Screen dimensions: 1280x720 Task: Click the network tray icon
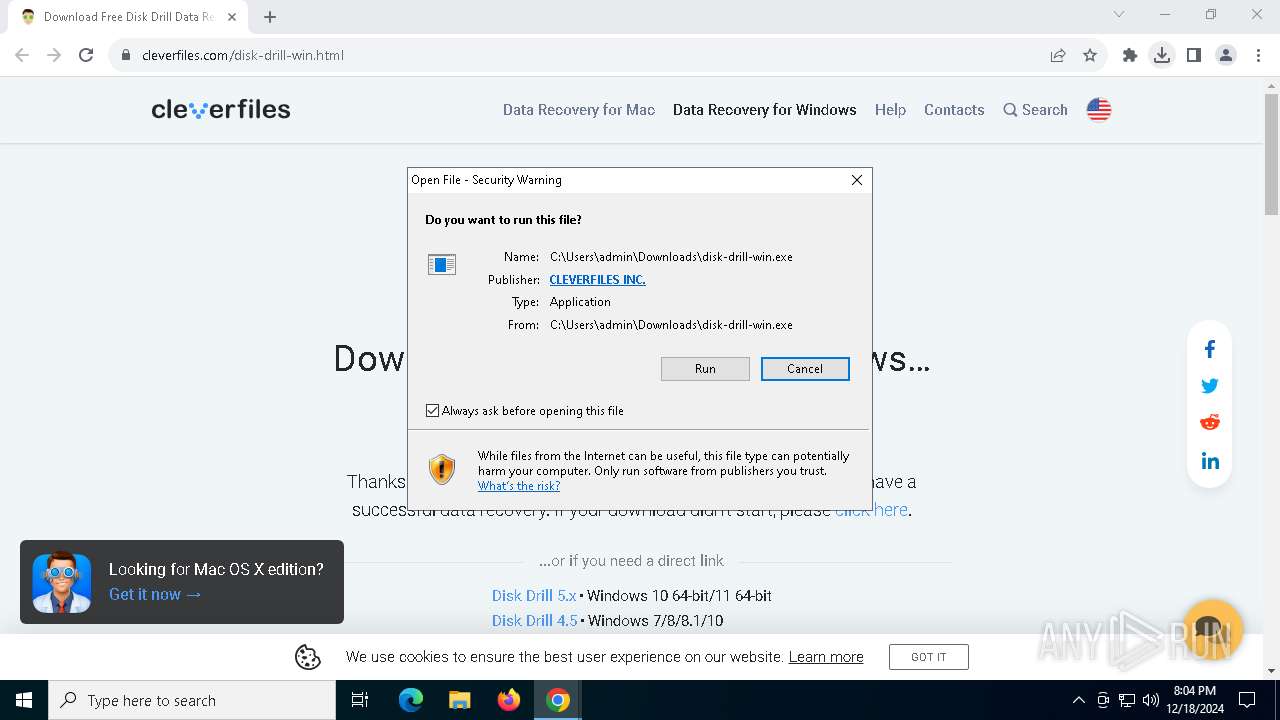click(x=1127, y=700)
